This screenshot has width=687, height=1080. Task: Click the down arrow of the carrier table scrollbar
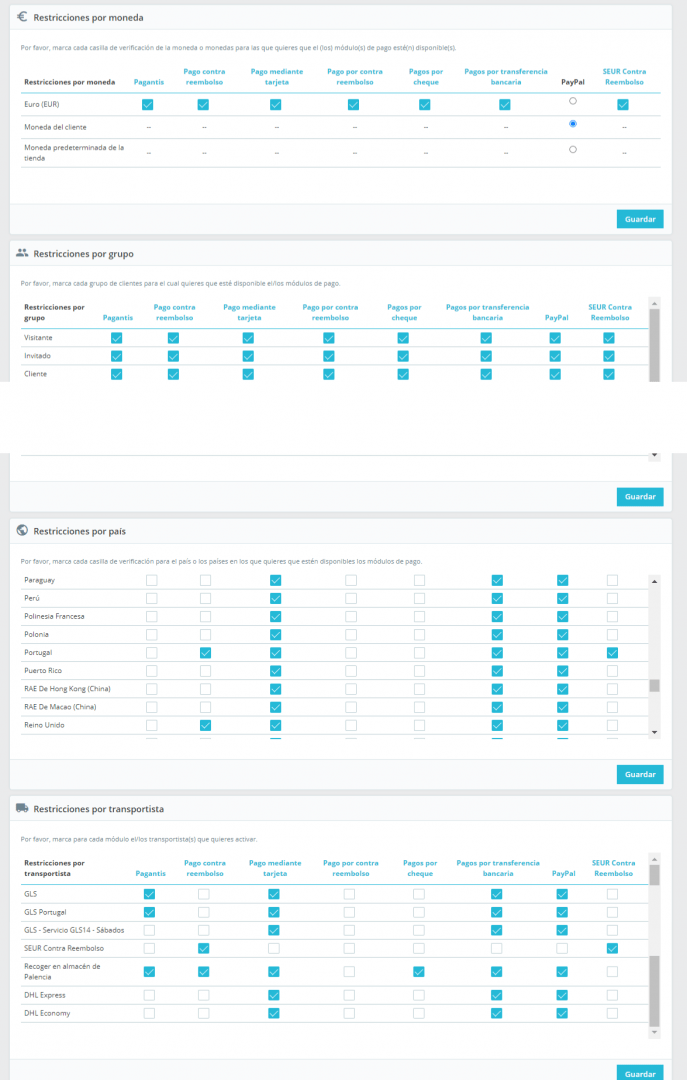(x=655, y=1032)
